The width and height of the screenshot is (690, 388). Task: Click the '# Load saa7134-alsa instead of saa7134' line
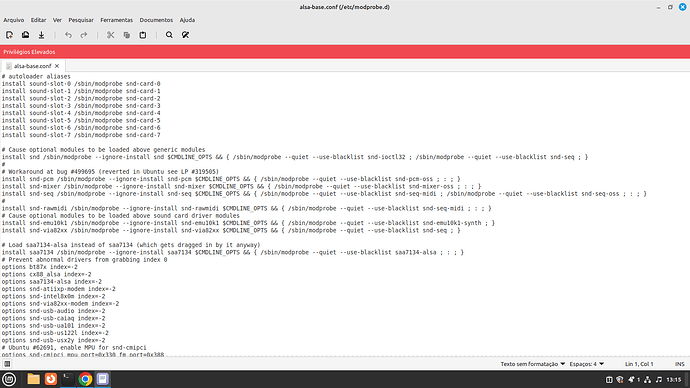131,245
